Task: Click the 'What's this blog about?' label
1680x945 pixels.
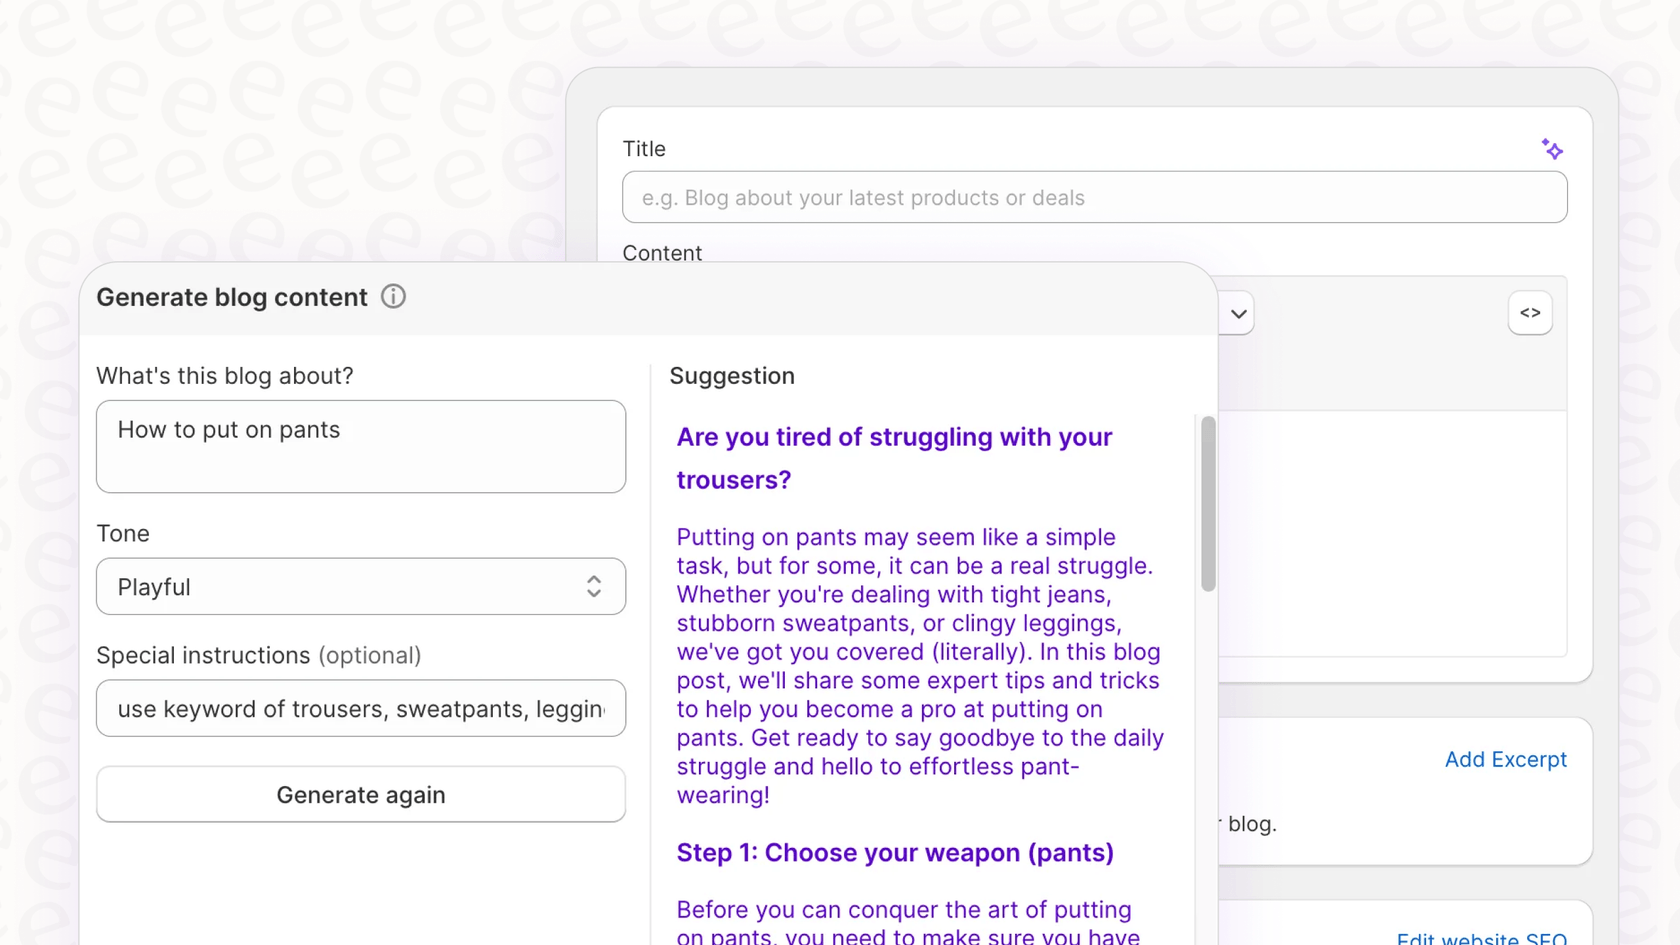Action: pyautogui.click(x=224, y=375)
